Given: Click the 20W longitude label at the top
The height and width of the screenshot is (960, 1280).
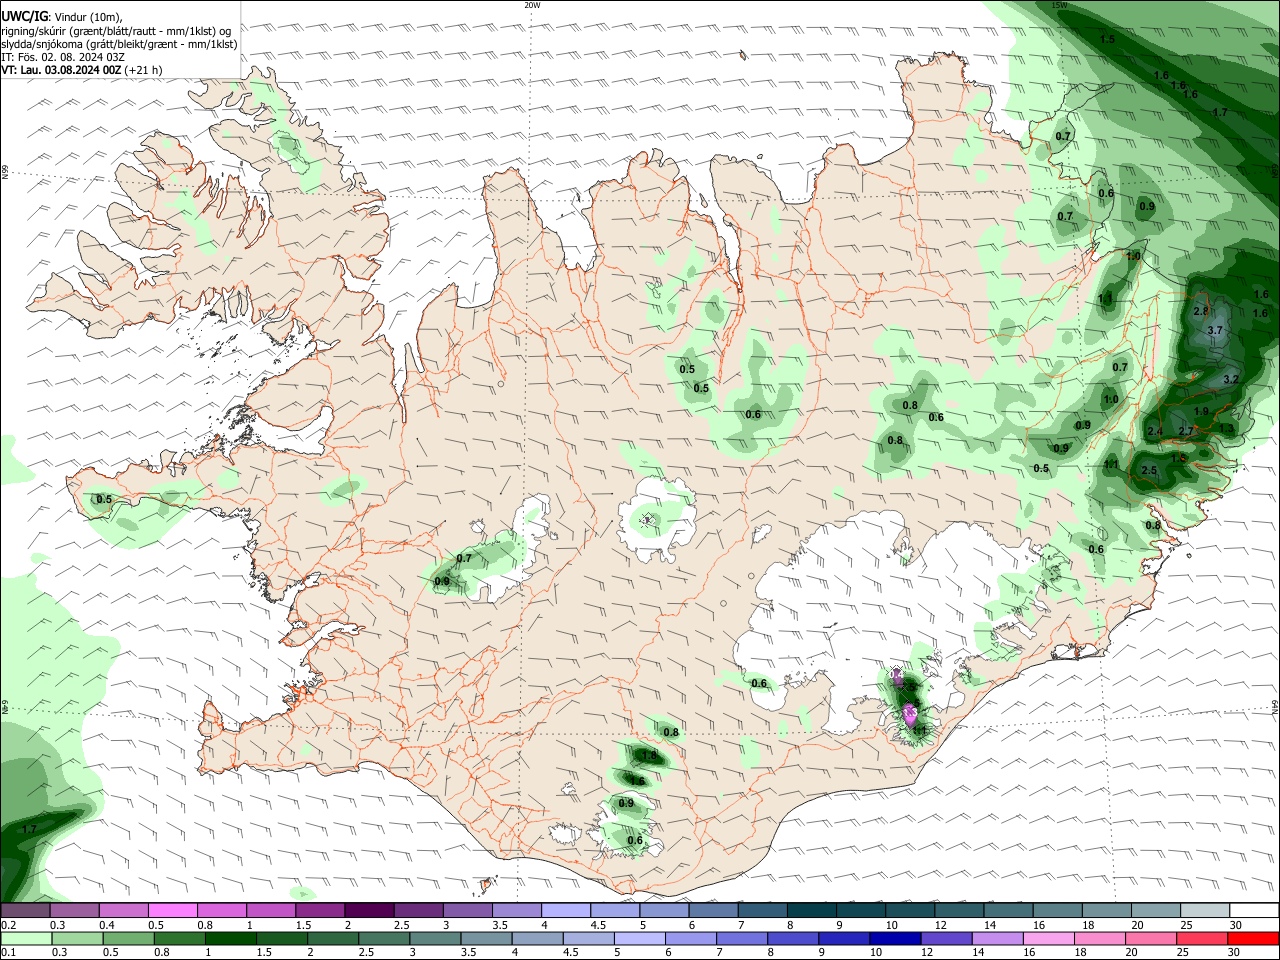Looking at the screenshot, I should pos(532,5).
